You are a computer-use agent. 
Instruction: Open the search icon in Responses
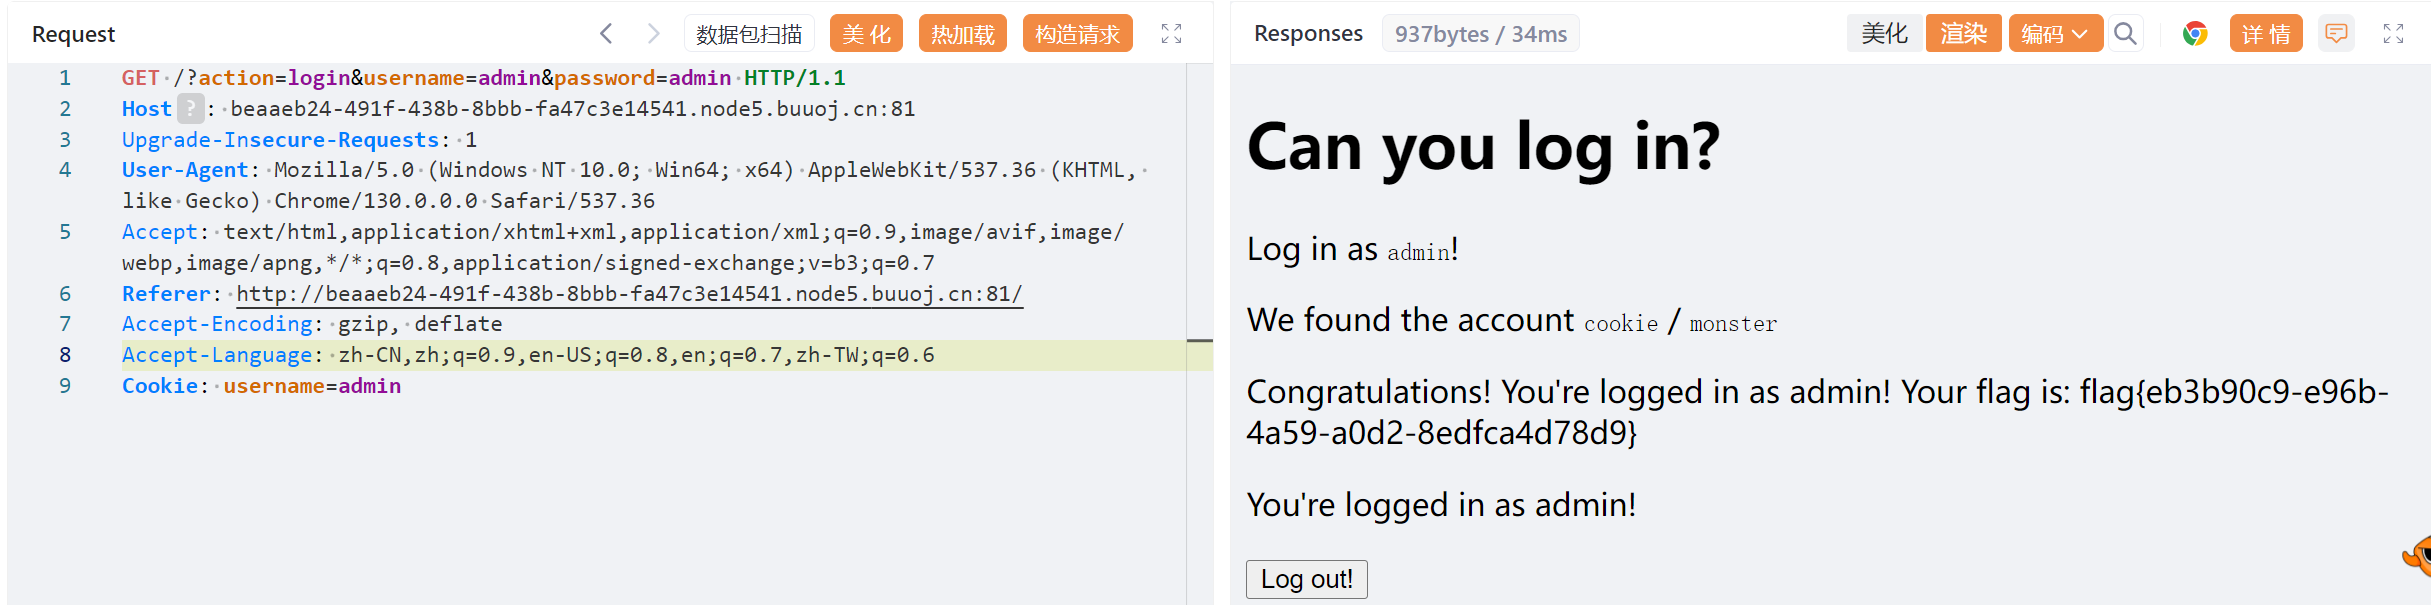click(2125, 34)
